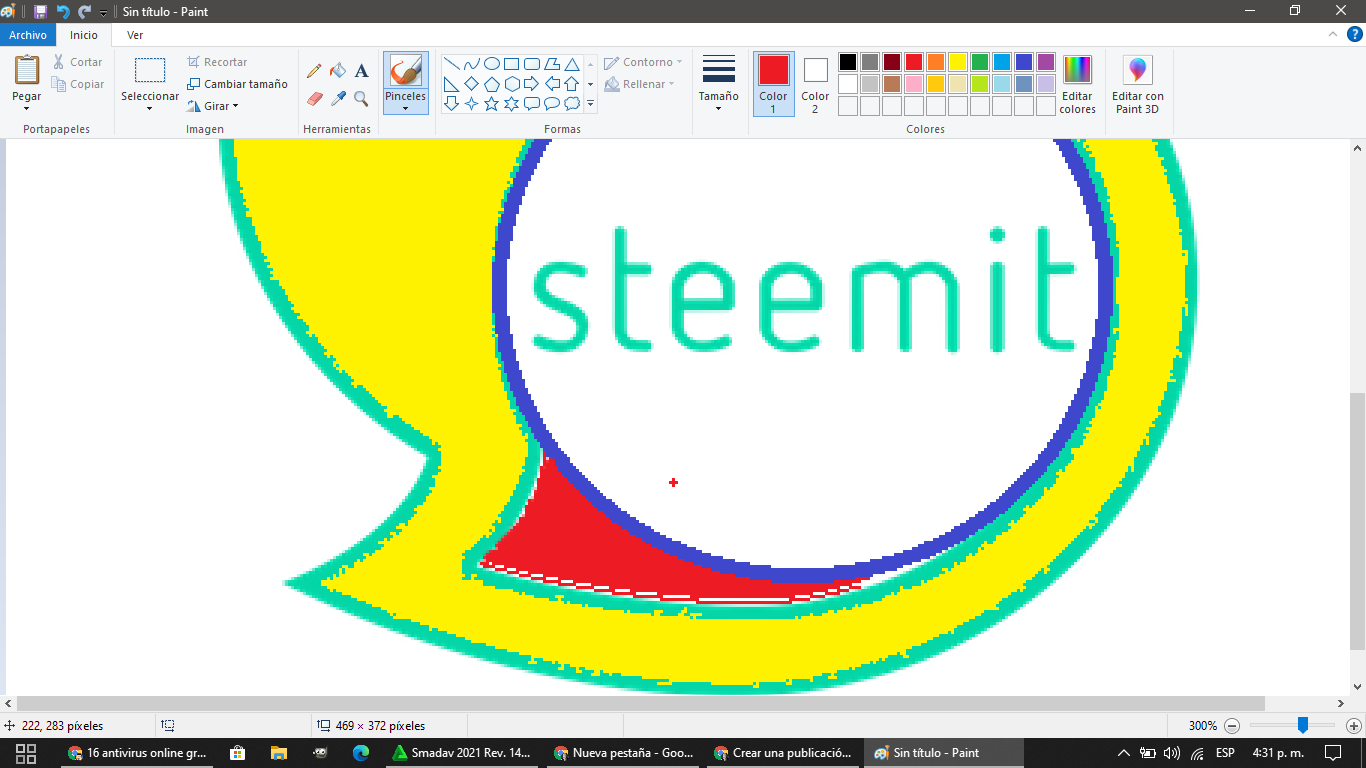Viewport: 1366px width, 768px height.
Task: Click Cambiar tamaño button
Action: click(237, 84)
